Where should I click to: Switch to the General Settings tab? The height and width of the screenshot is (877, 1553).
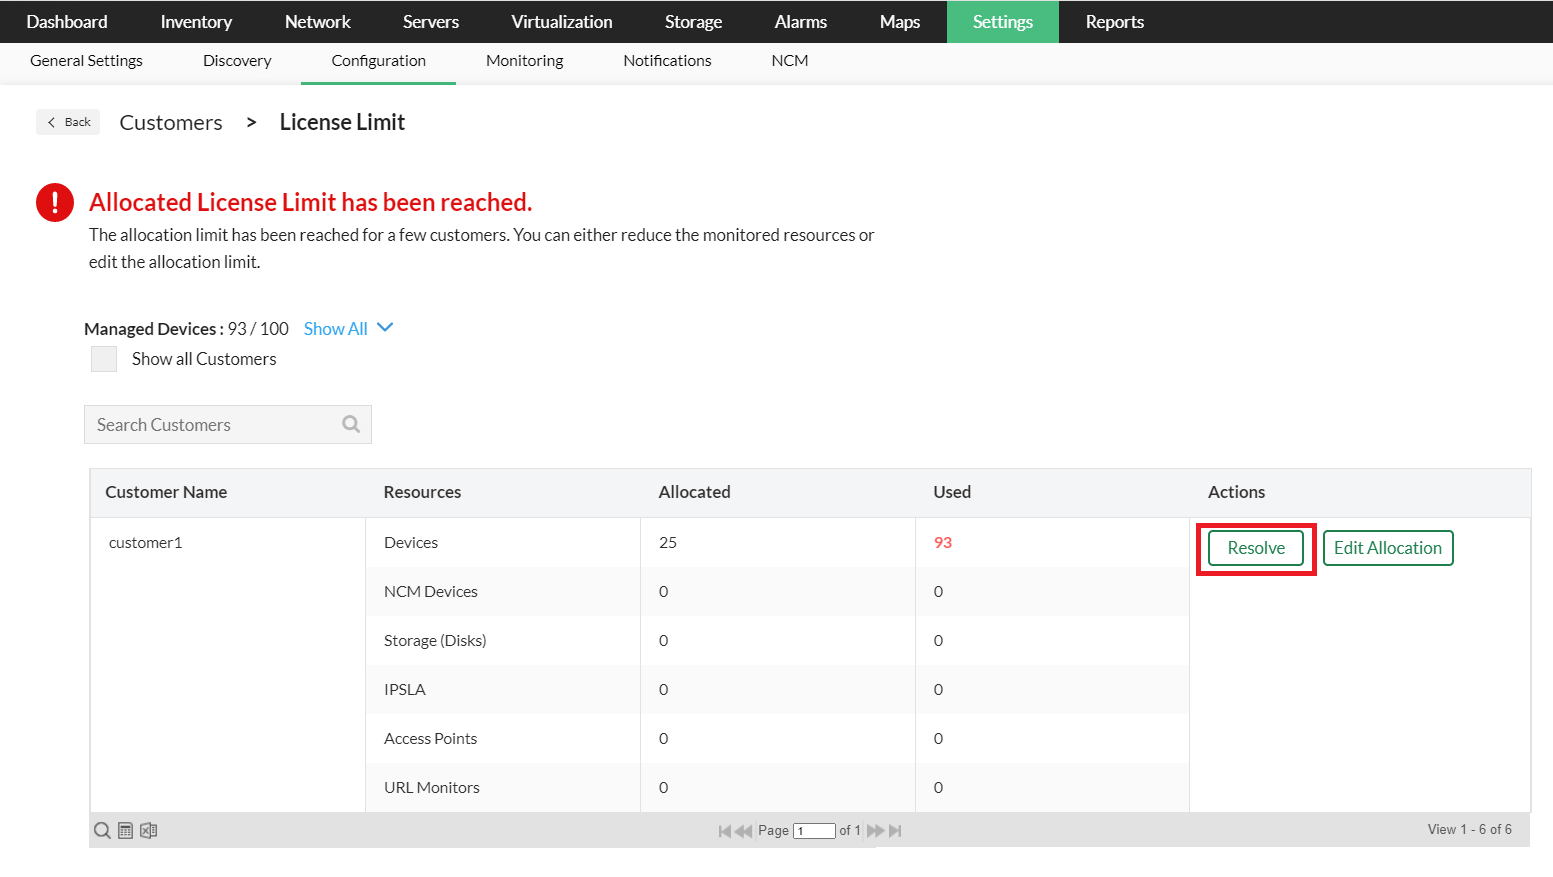click(87, 61)
